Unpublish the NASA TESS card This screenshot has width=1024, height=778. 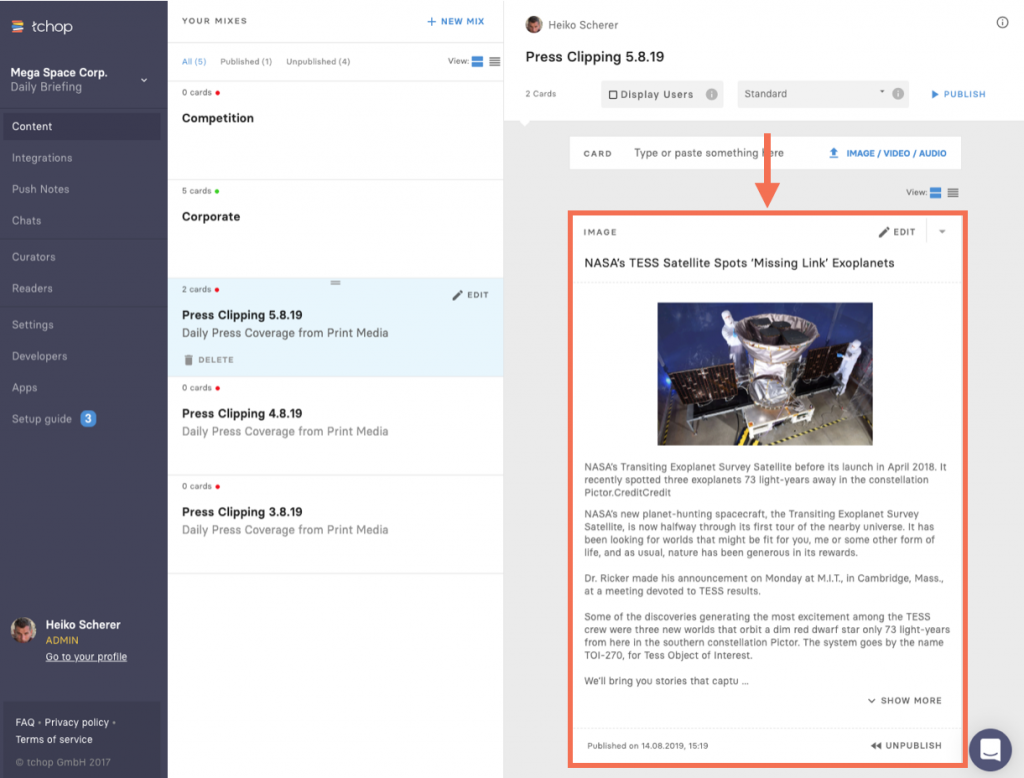(x=906, y=746)
